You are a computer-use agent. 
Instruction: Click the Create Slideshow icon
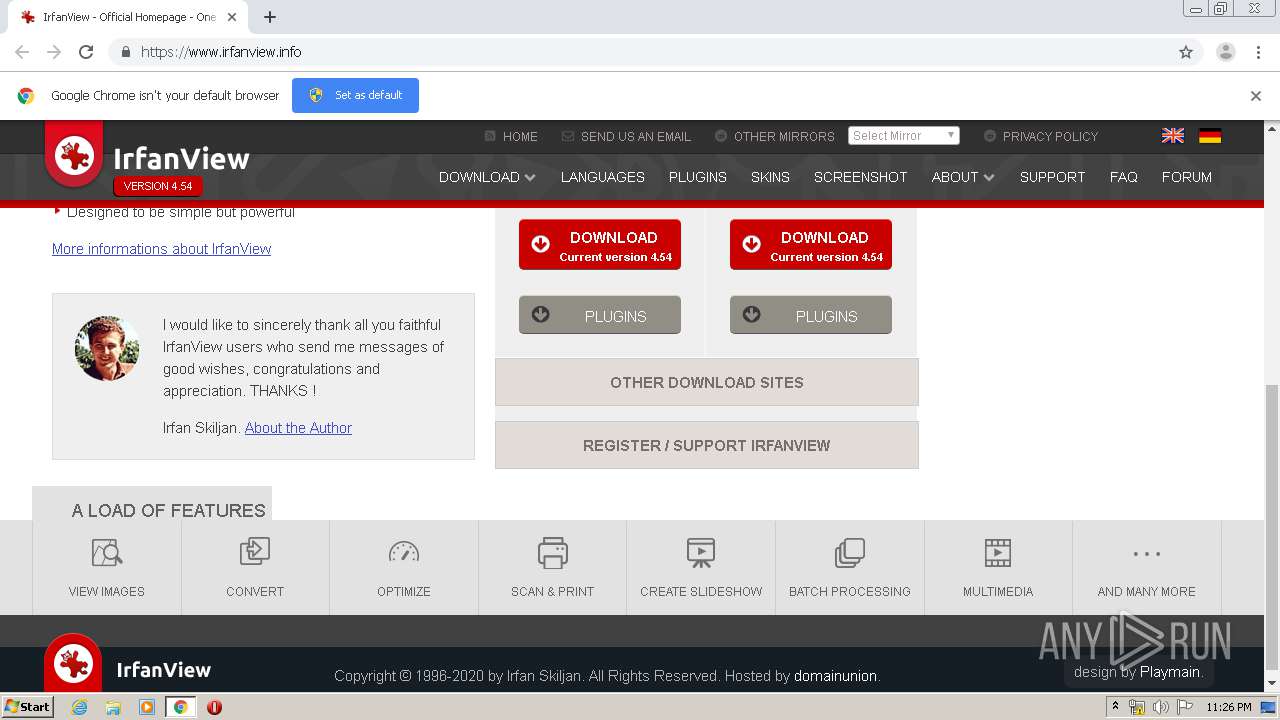pyautogui.click(x=701, y=552)
